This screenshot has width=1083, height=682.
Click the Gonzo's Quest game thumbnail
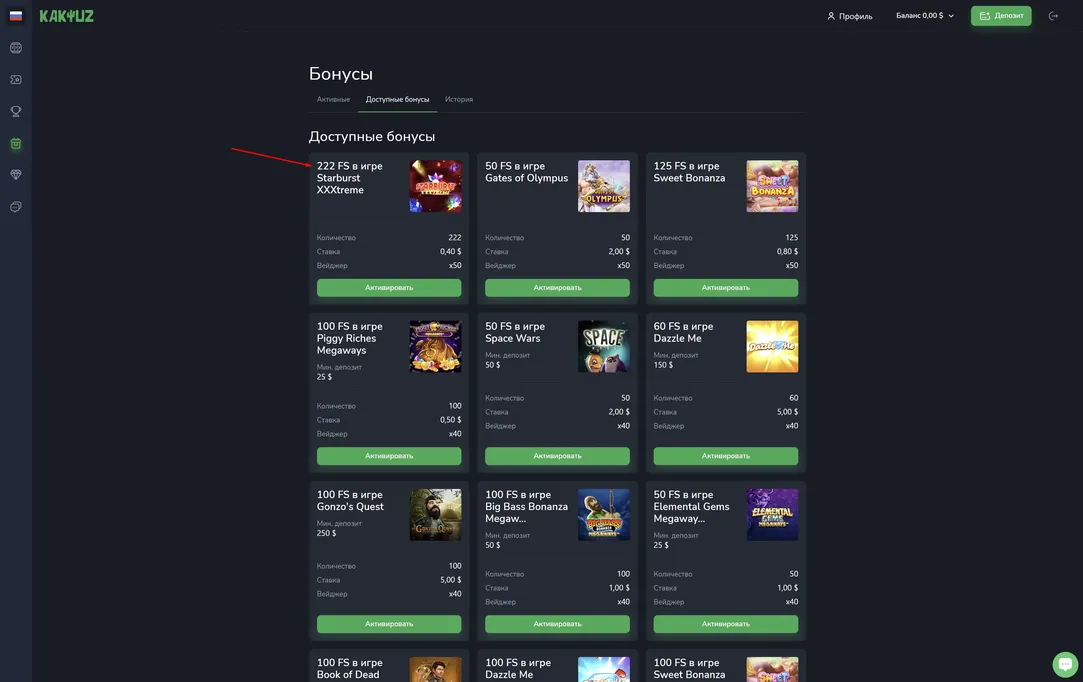click(x=435, y=515)
